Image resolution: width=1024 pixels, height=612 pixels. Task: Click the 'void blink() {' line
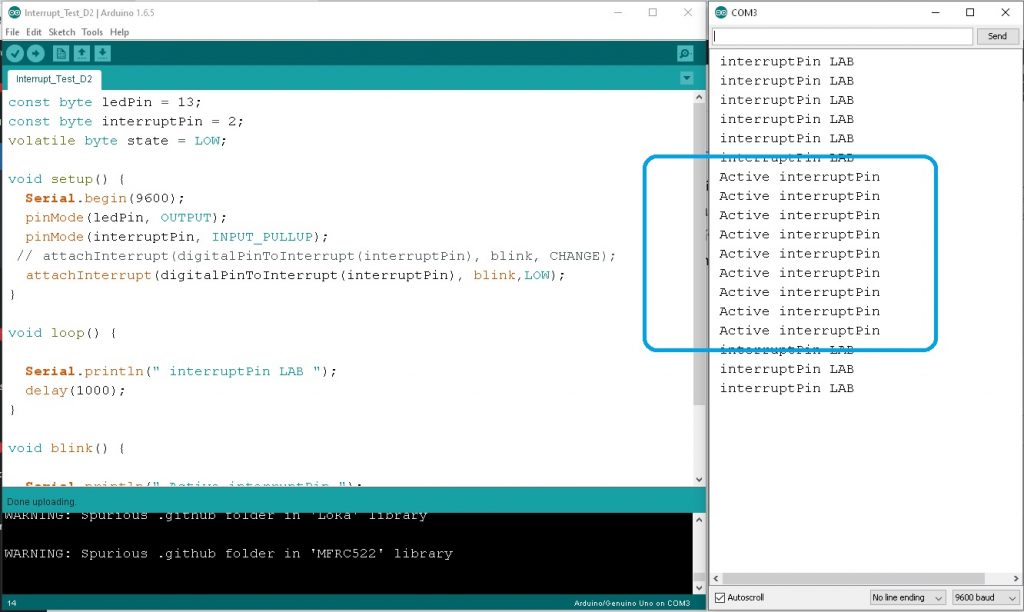pyautogui.click(x=66, y=448)
